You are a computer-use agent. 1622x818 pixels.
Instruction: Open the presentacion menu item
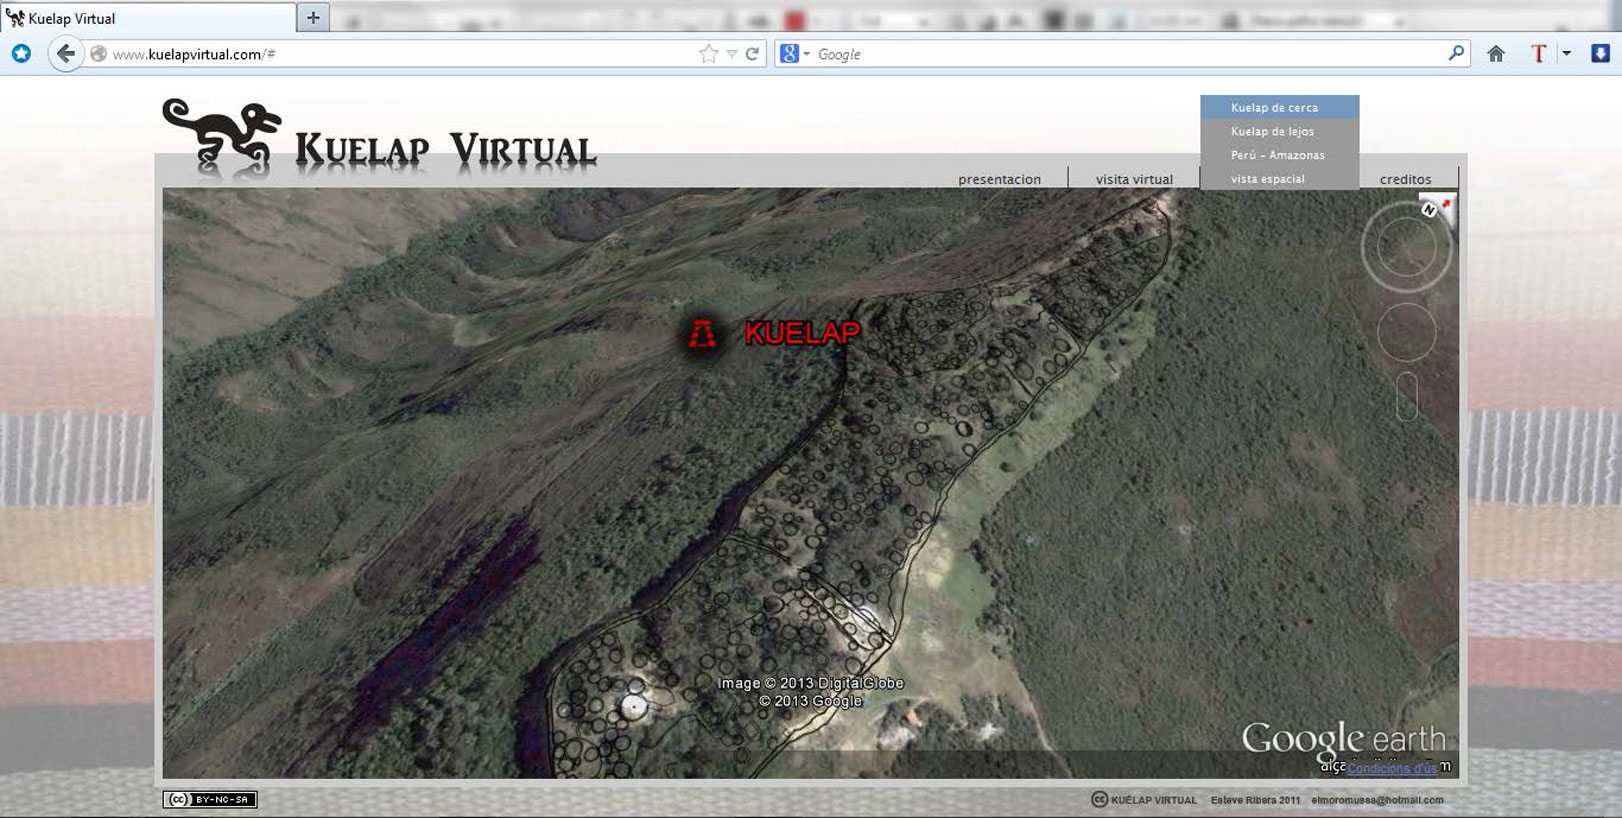[x=999, y=179]
